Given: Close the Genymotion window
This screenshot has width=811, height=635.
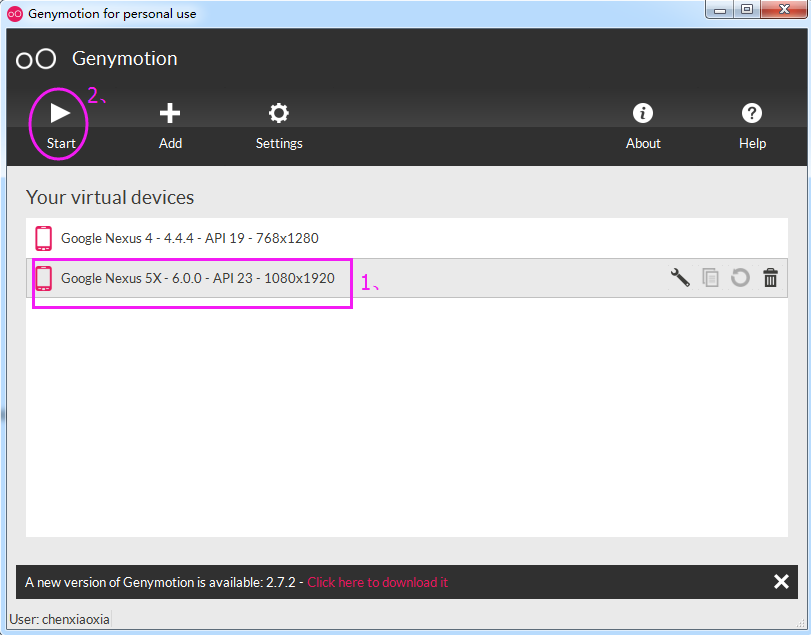Looking at the screenshot, I should coord(784,9).
